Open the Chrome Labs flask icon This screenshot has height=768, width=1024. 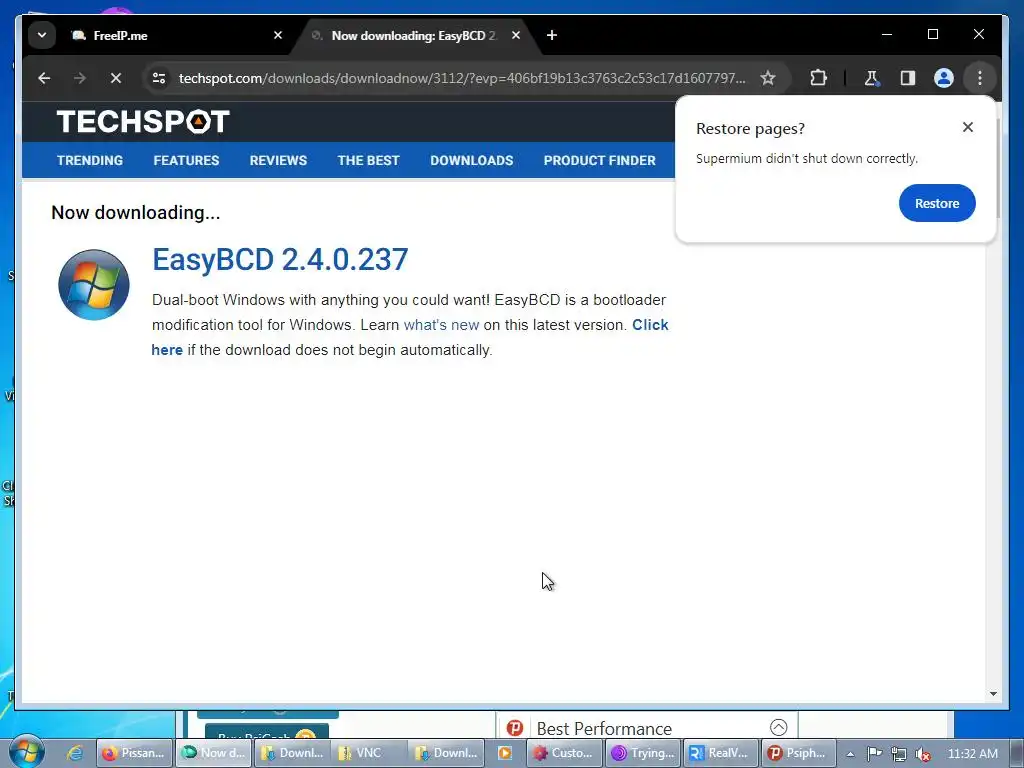[871, 78]
